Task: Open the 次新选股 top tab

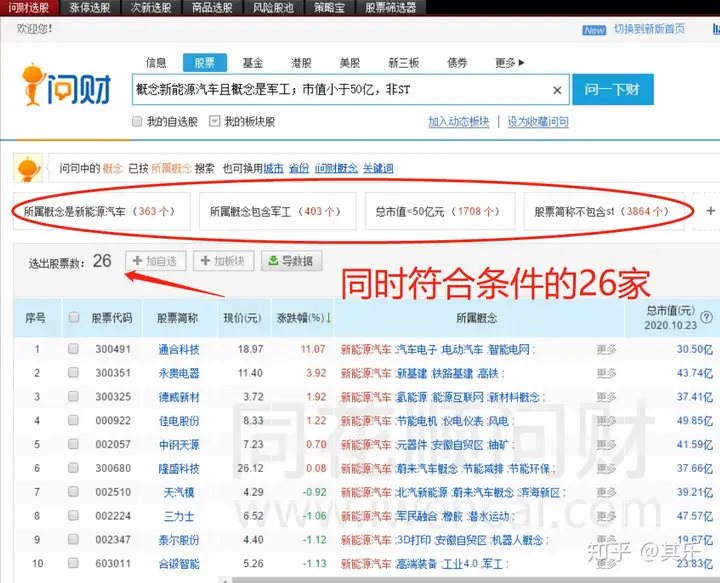Action: coord(151,7)
